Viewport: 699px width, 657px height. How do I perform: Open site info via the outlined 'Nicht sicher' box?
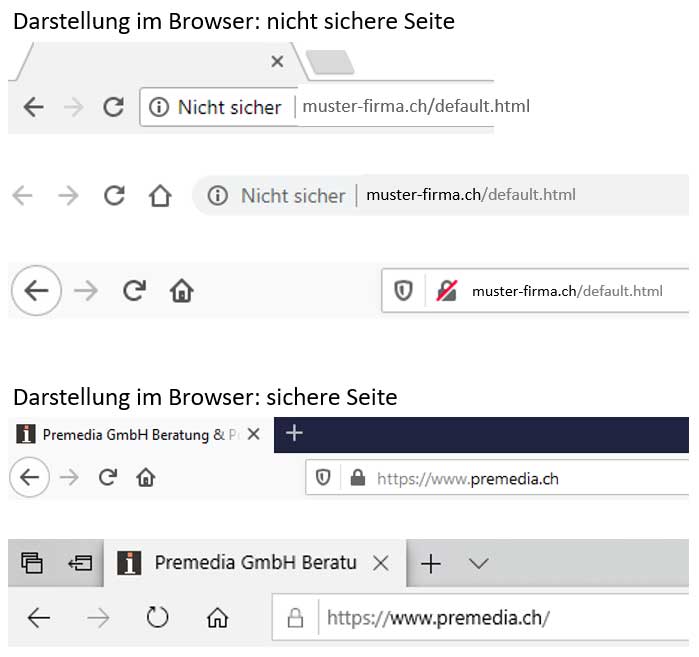click(216, 107)
